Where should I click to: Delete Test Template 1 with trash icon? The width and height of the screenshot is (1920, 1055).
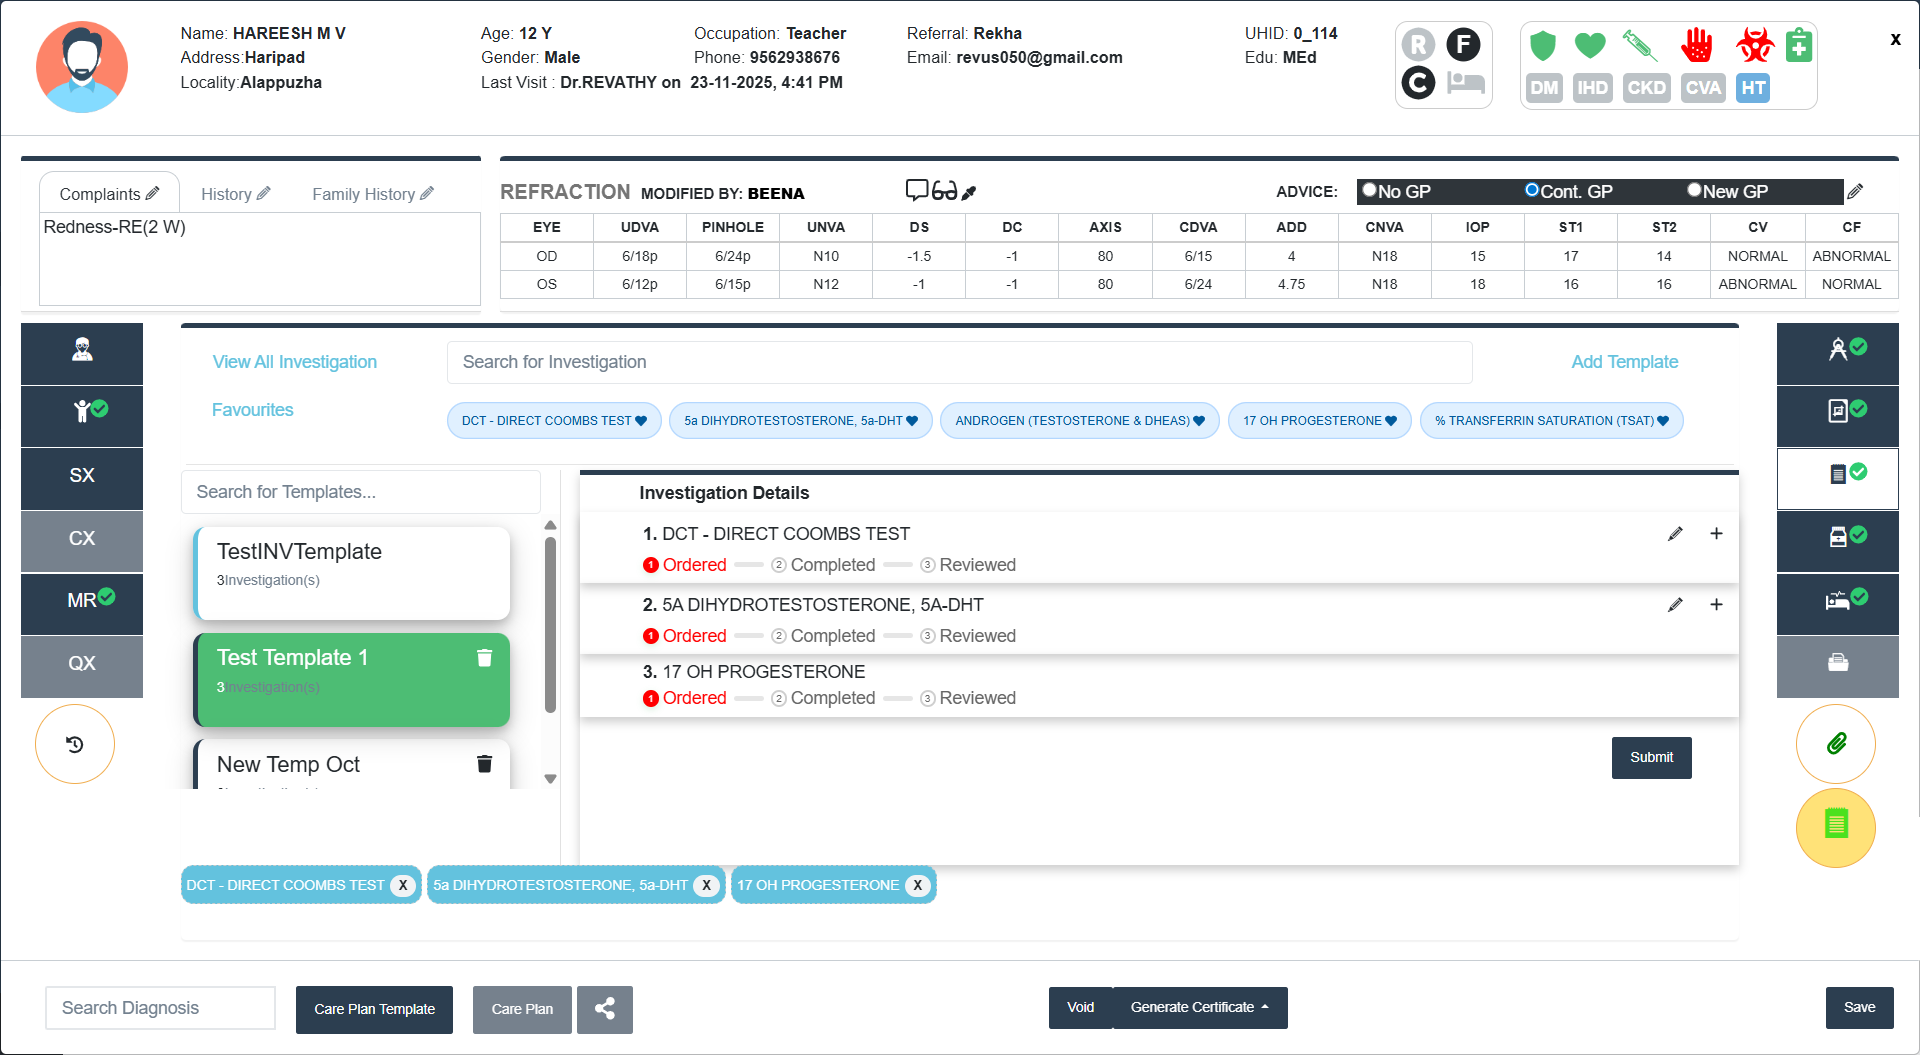(x=484, y=658)
